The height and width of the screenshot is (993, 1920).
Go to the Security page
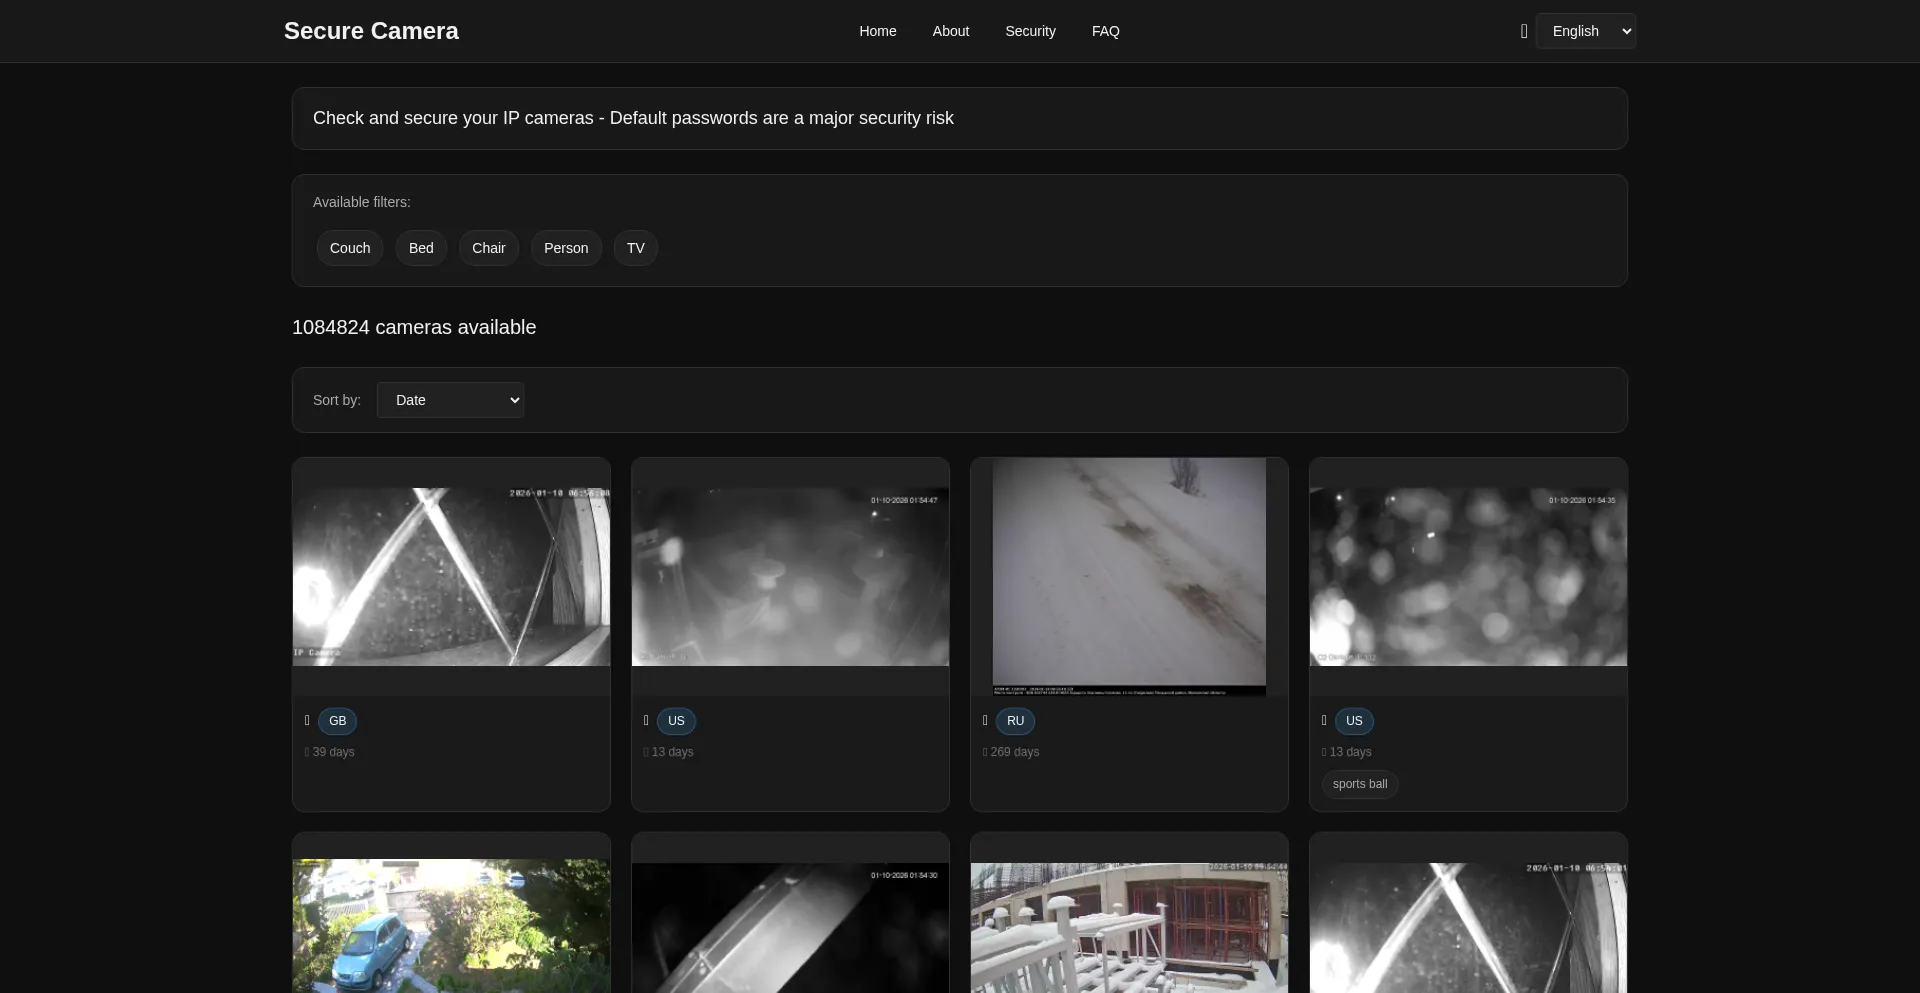pos(1030,31)
